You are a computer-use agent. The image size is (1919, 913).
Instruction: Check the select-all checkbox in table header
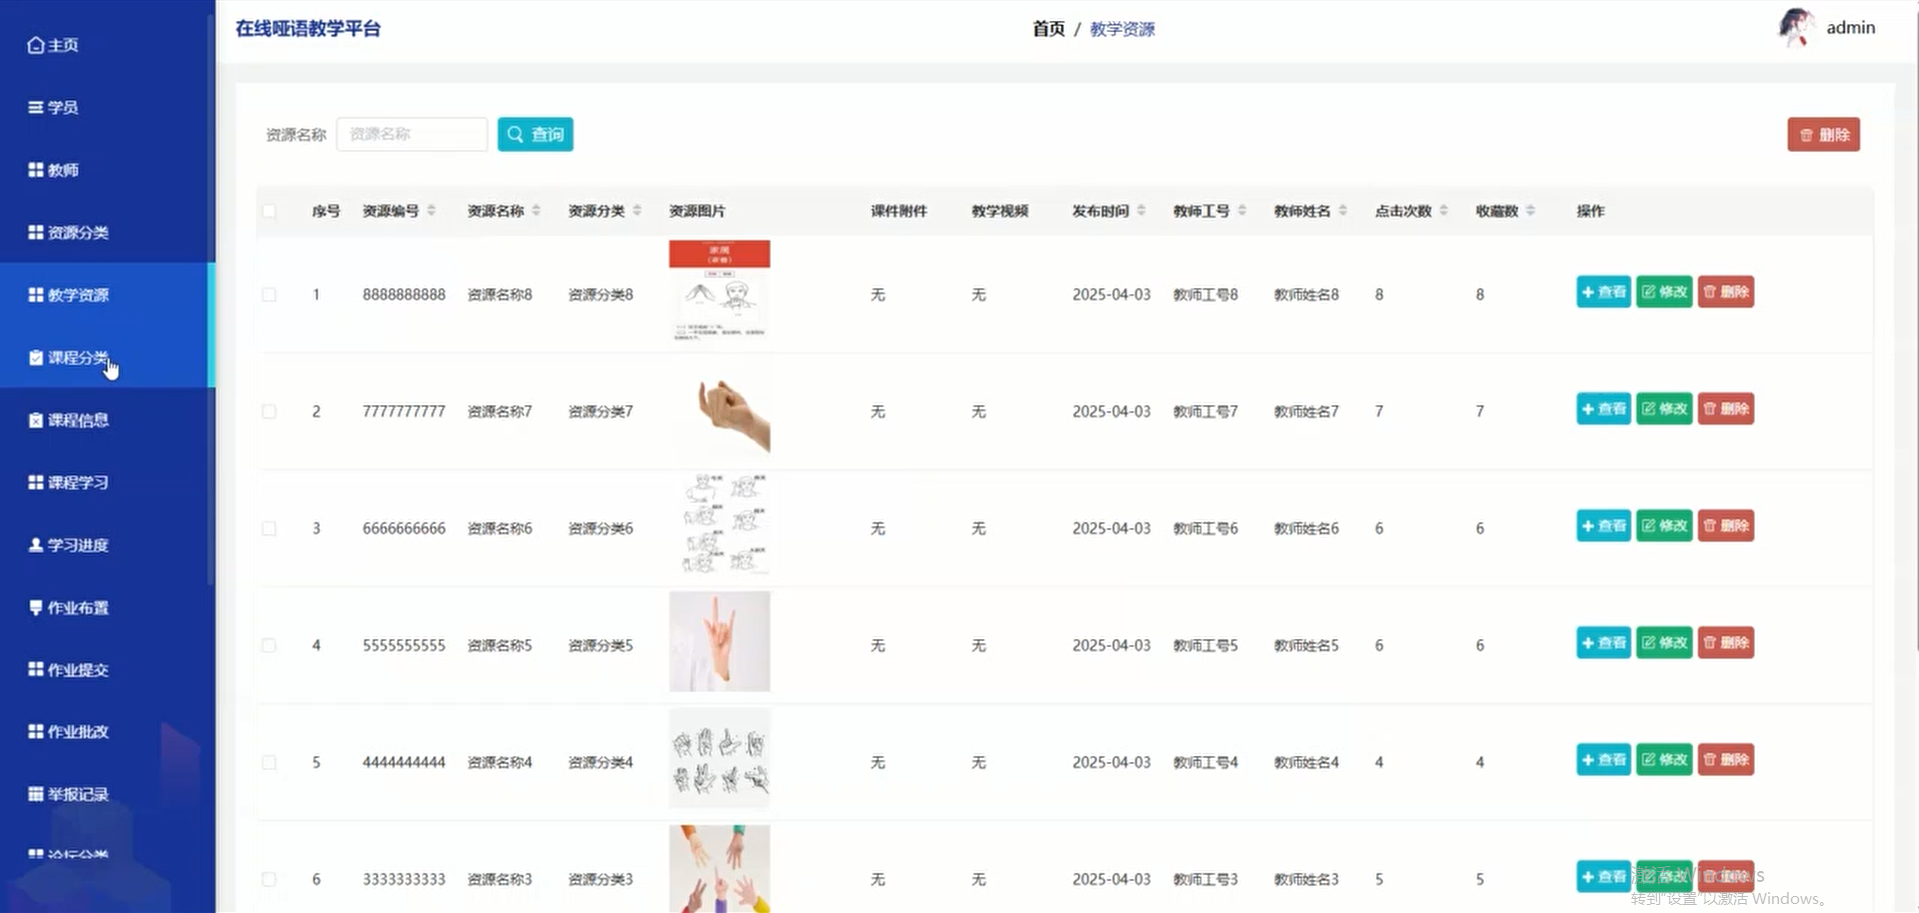tap(268, 211)
